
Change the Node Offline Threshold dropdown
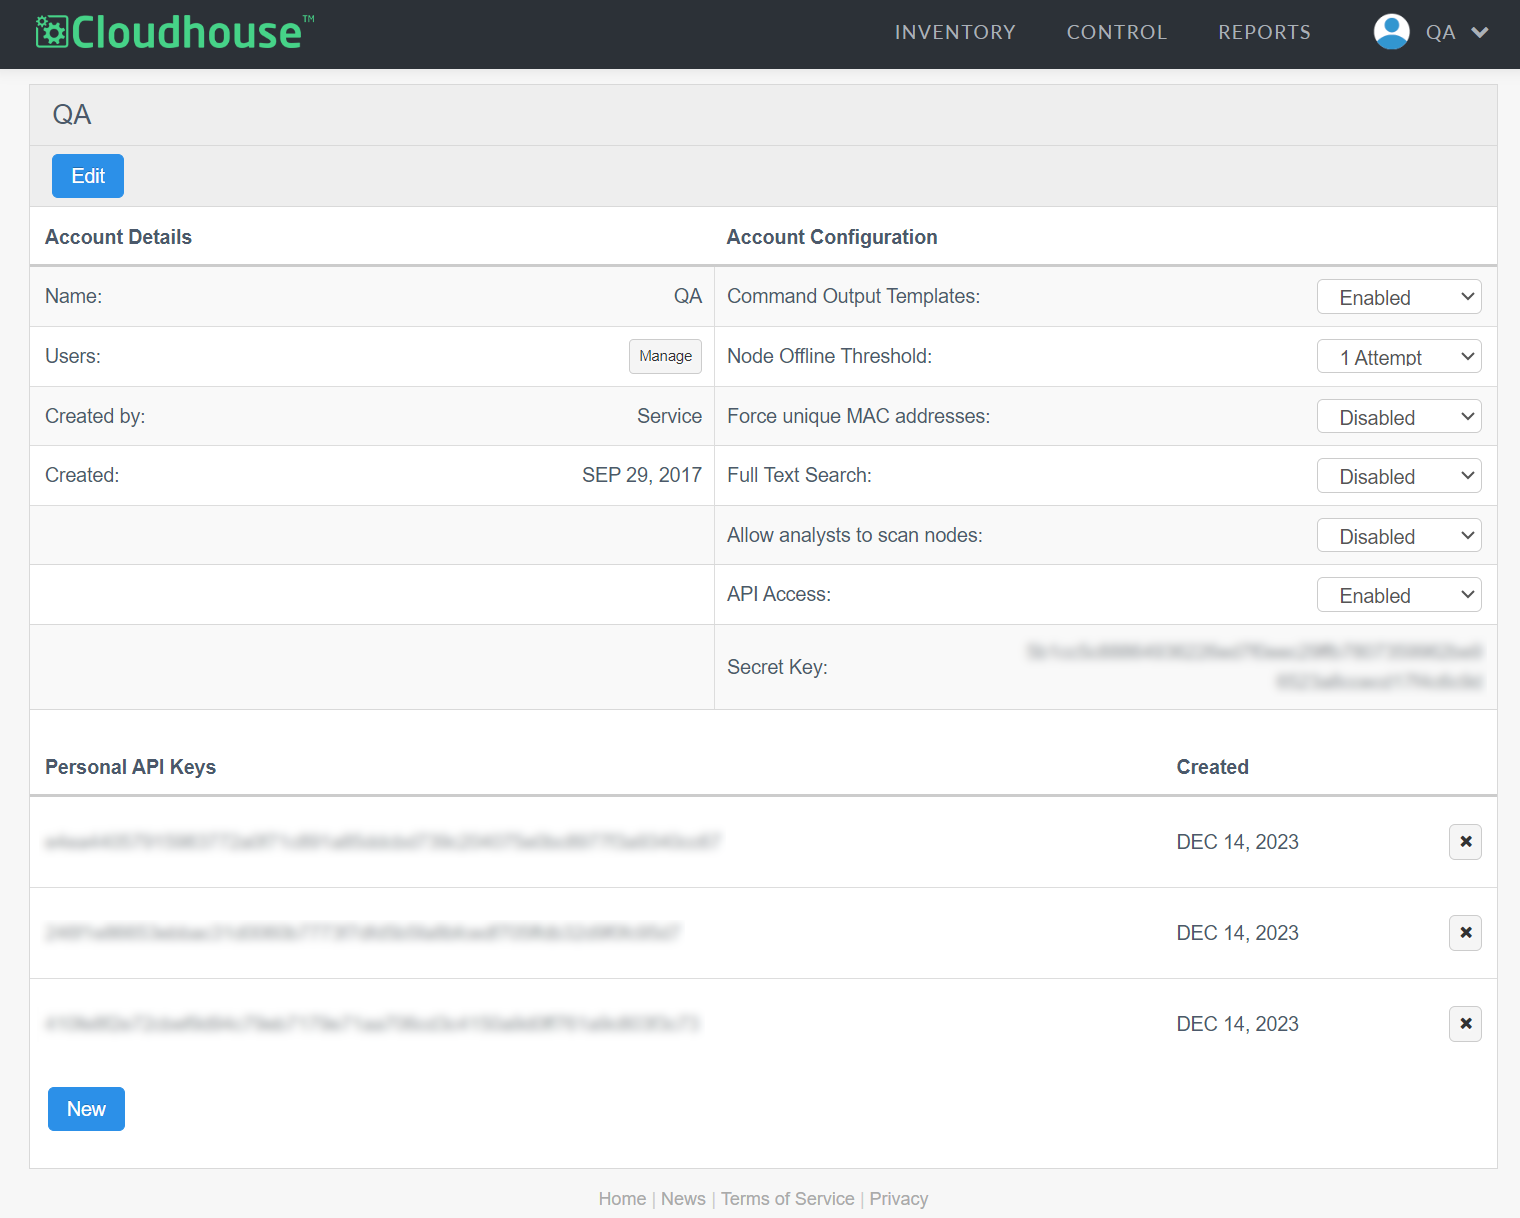pos(1398,357)
